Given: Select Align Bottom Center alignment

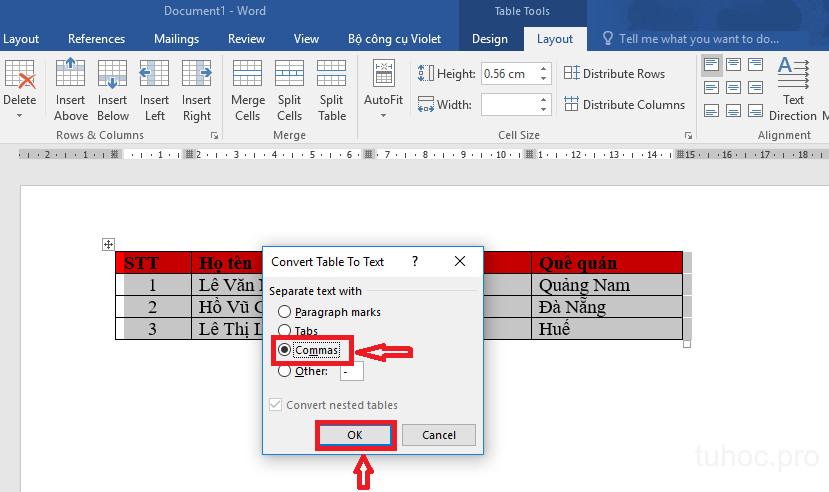Looking at the screenshot, I should point(733,111).
